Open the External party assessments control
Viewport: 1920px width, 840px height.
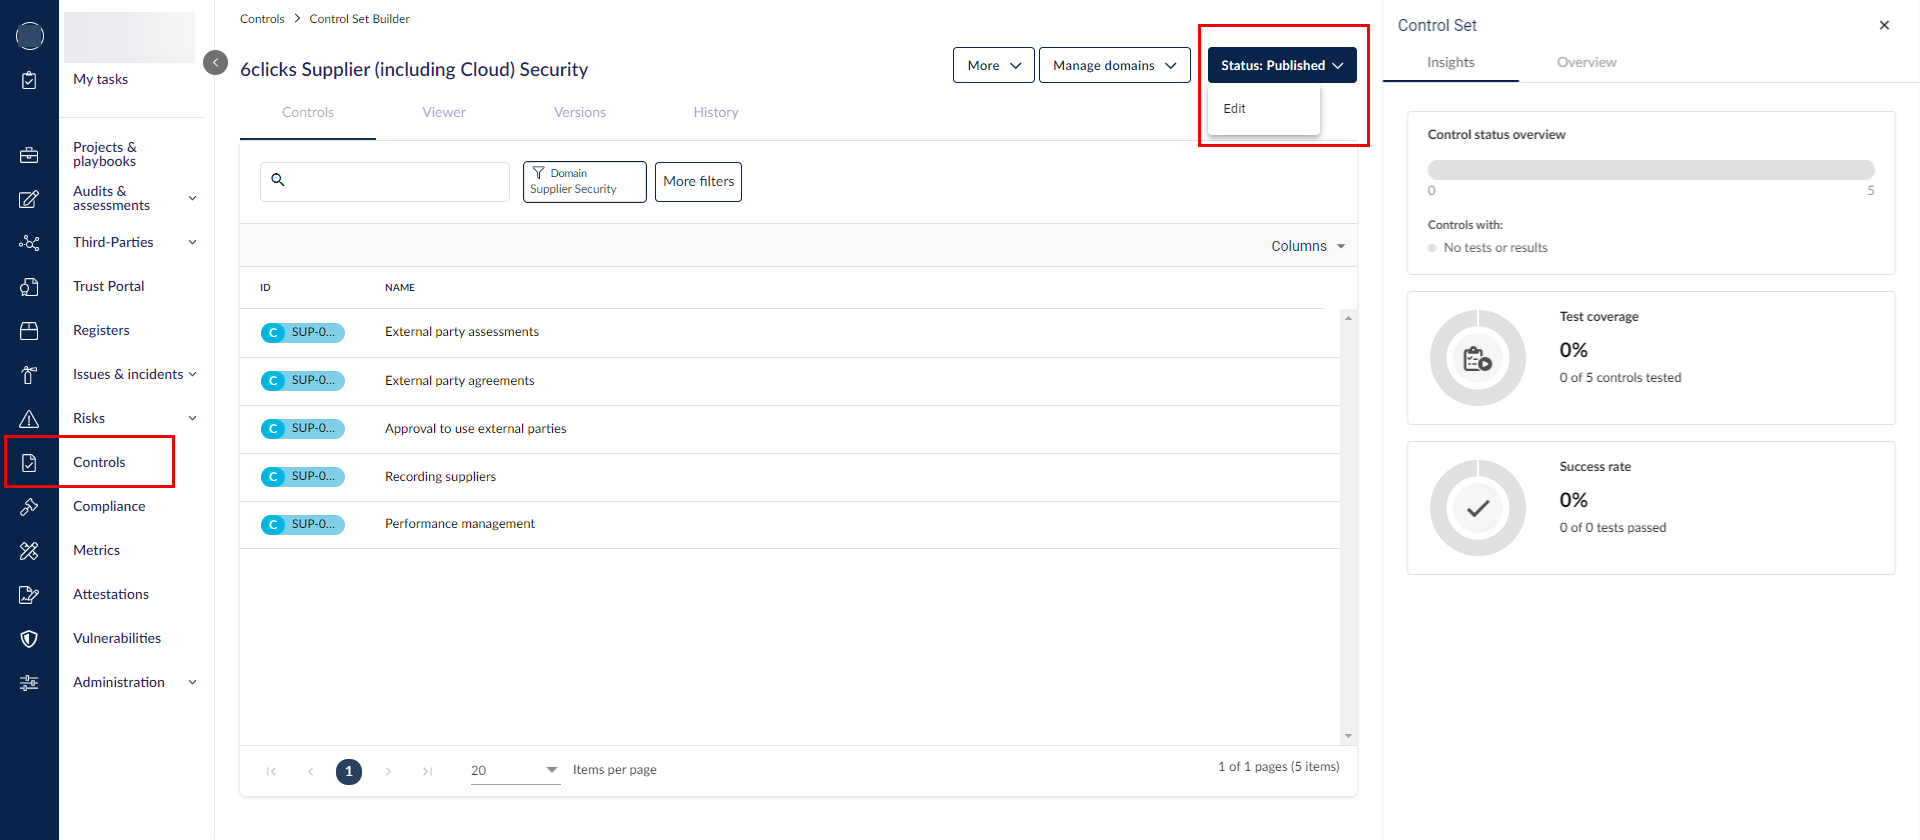click(x=462, y=332)
